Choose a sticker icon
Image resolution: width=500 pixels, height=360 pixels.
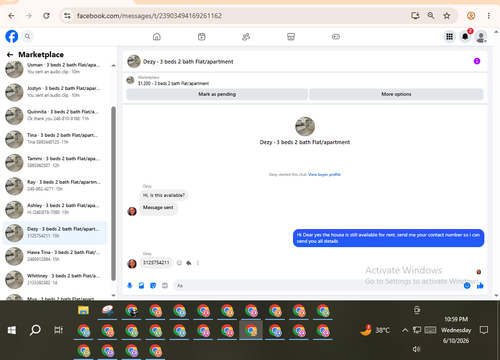click(x=153, y=286)
